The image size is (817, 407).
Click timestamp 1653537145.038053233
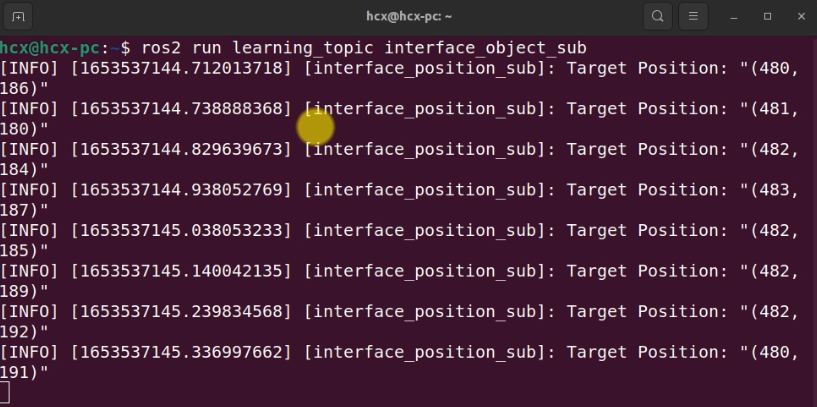pos(180,230)
